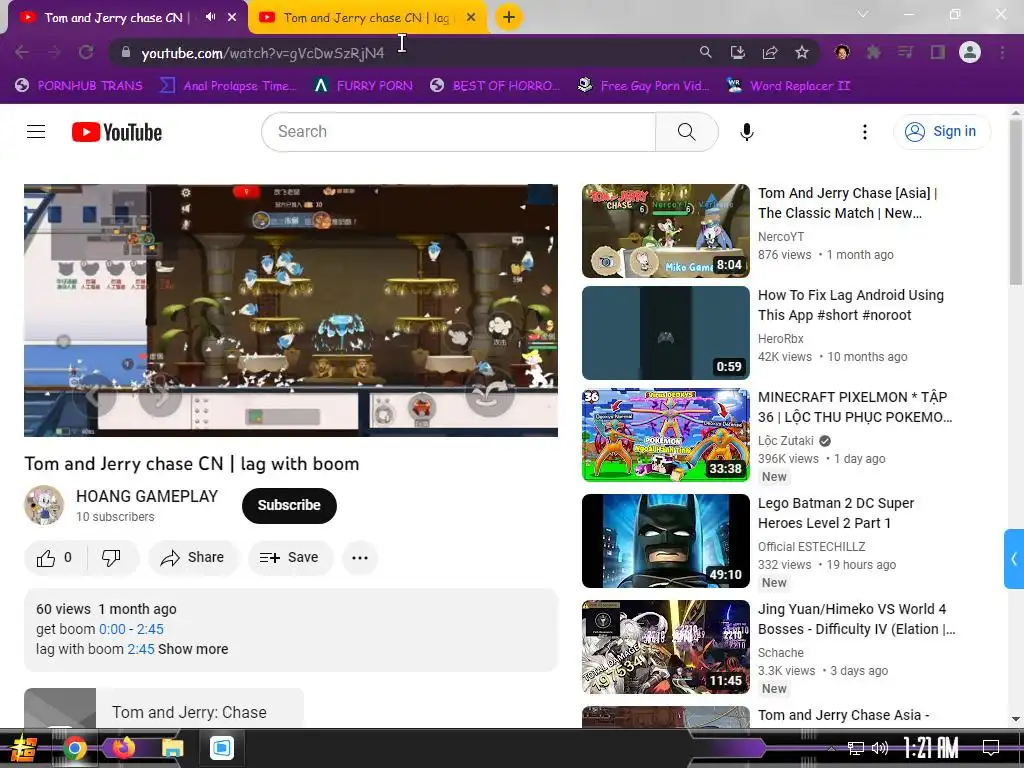Jump to timestamp 2:45 after 'get boom'

150,629
